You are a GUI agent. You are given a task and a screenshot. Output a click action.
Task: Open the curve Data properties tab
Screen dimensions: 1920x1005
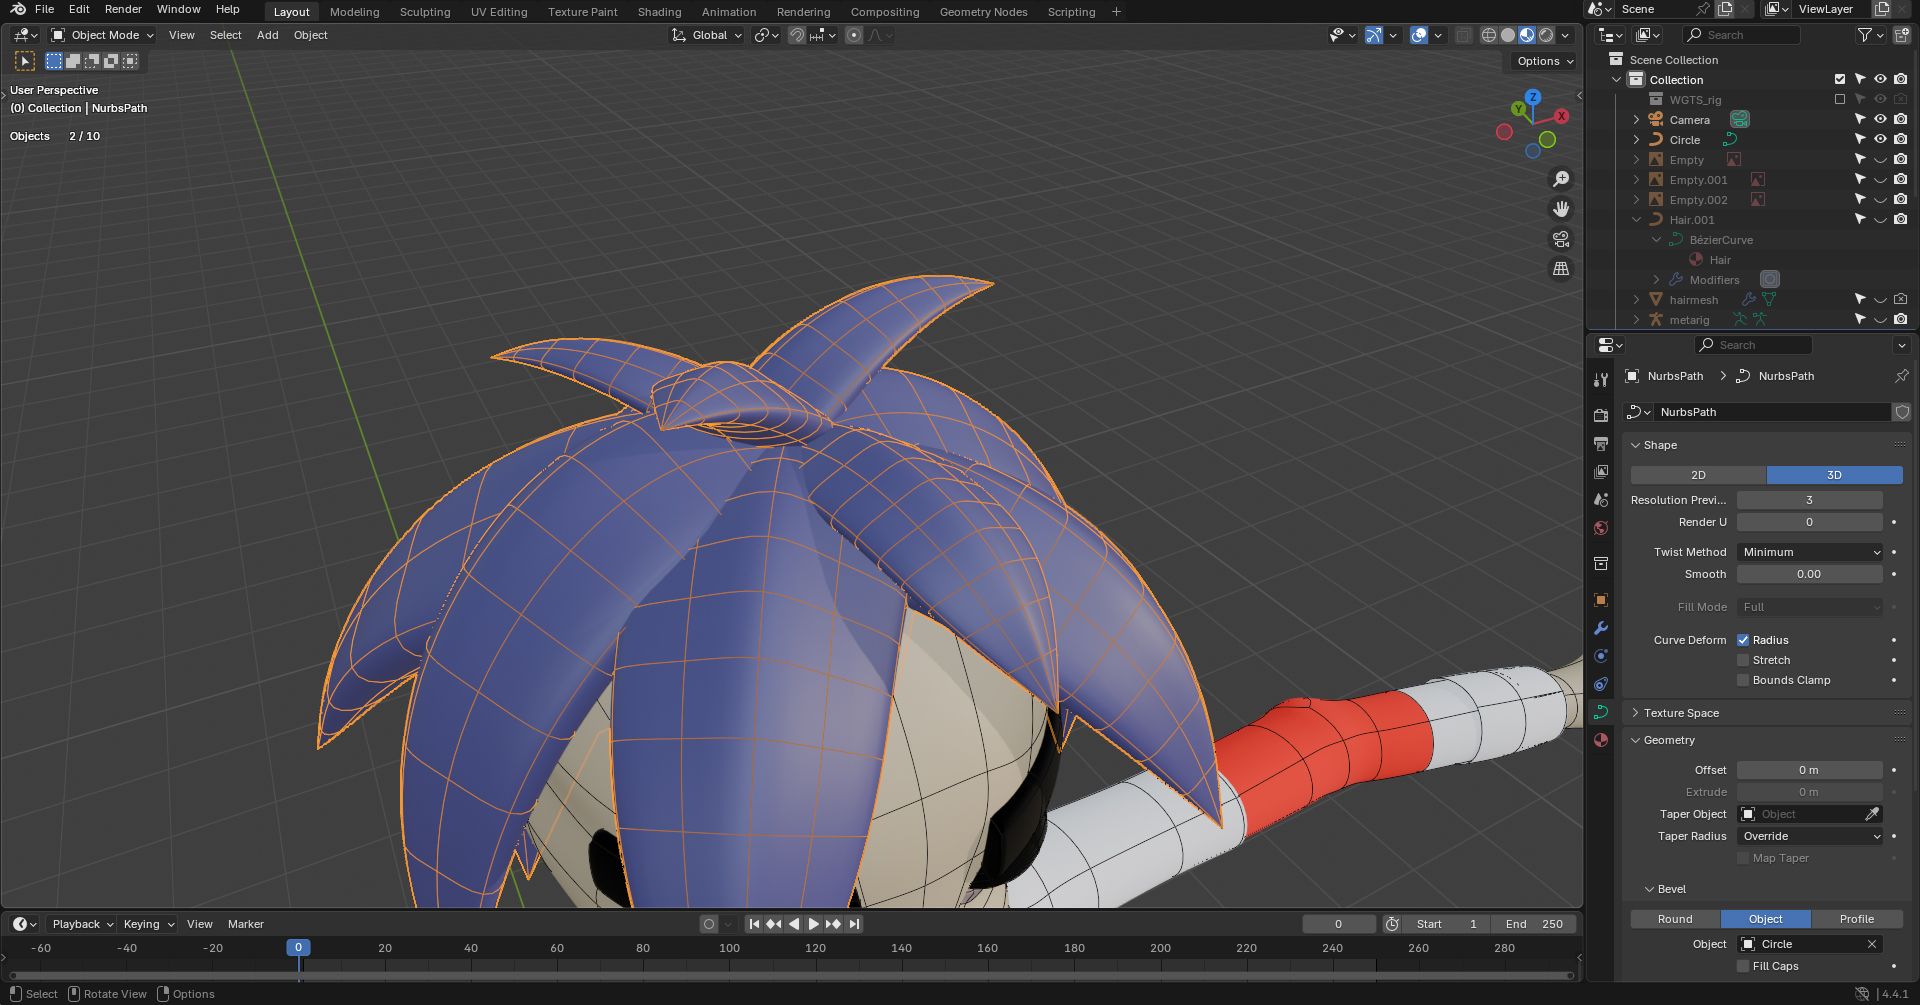coord(1601,712)
